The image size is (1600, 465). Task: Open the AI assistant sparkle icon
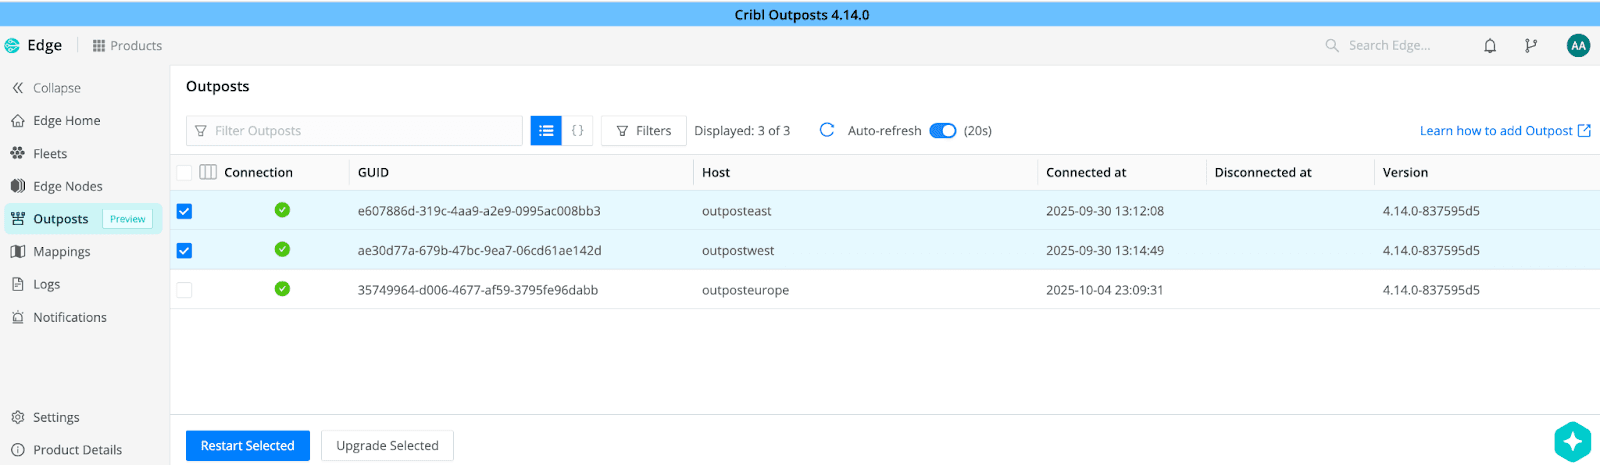click(1572, 441)
